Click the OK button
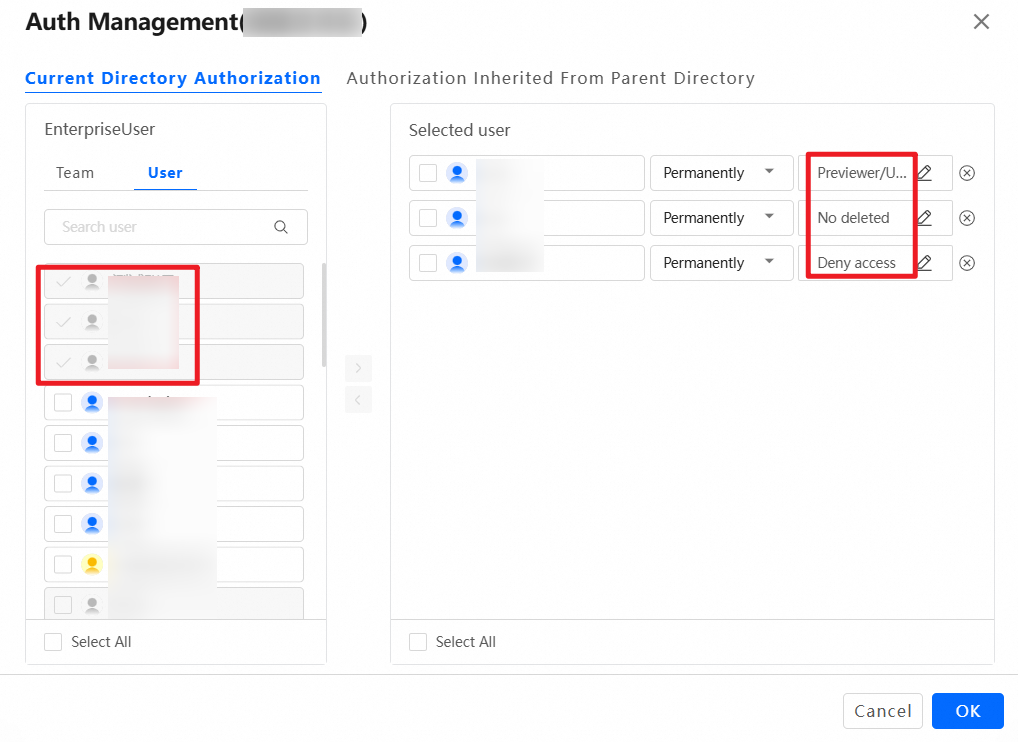The height and width of the screenshot is (742, 1018). point(967,711)
